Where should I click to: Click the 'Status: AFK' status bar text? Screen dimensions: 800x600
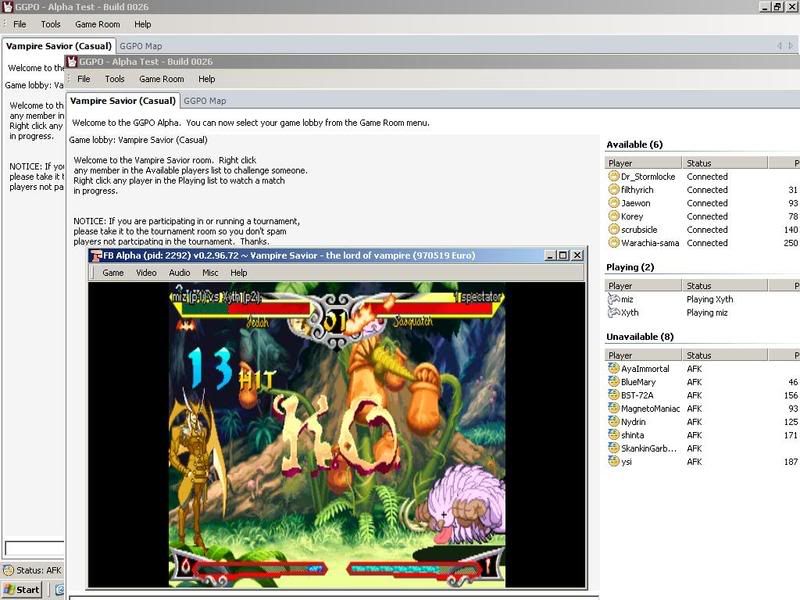[39, 570]
